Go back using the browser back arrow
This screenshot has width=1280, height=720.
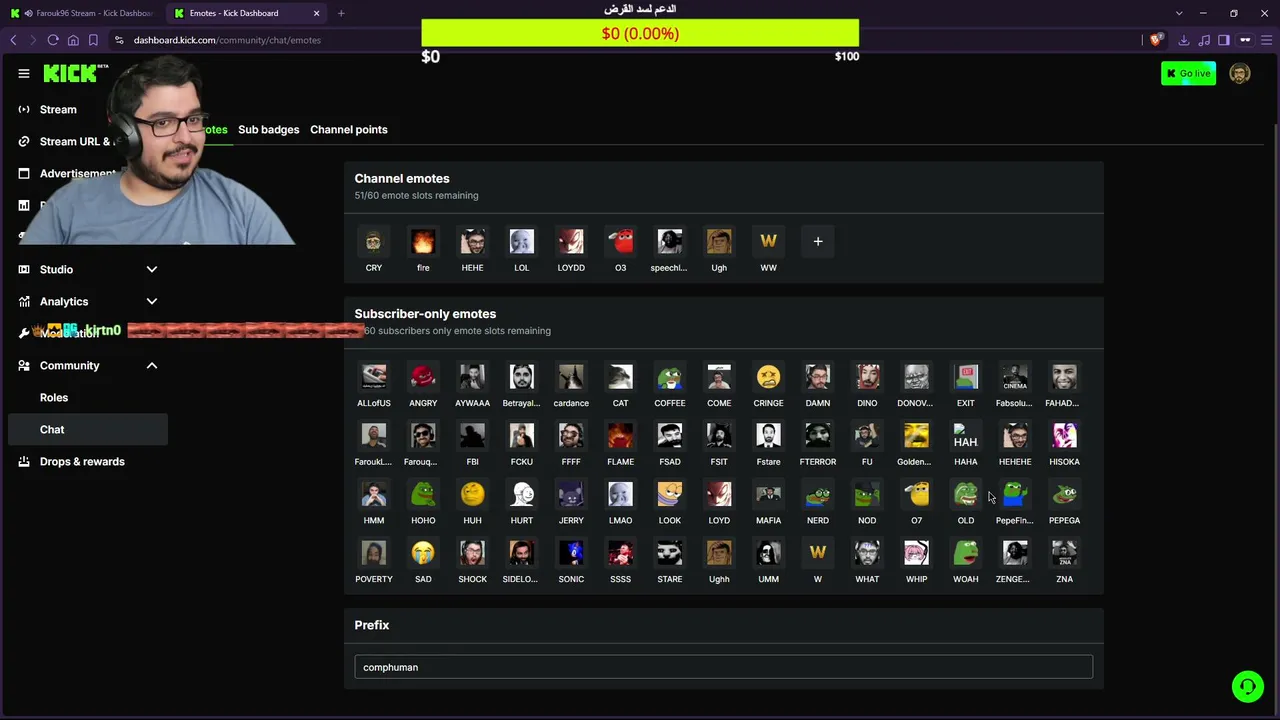click(x=13, y=40)
